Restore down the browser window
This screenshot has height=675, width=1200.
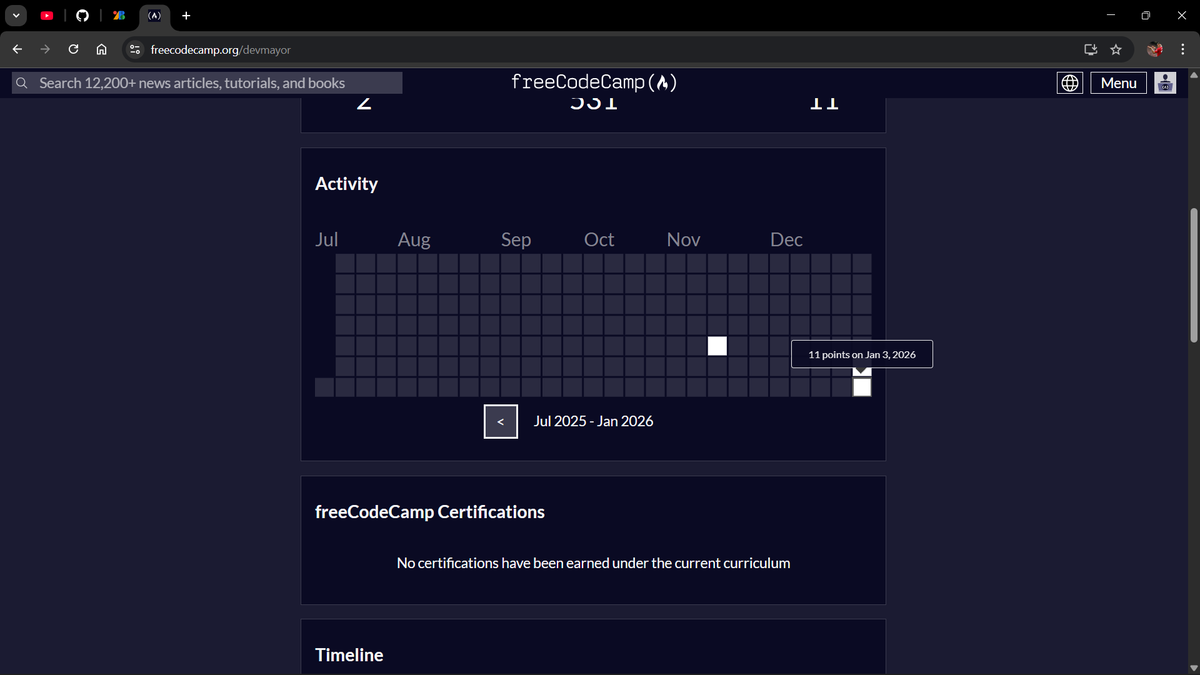[1145, 15]
